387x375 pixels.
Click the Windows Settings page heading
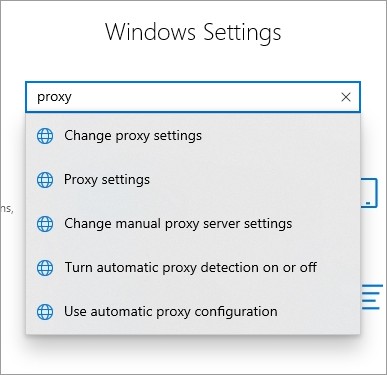point(193,32)
